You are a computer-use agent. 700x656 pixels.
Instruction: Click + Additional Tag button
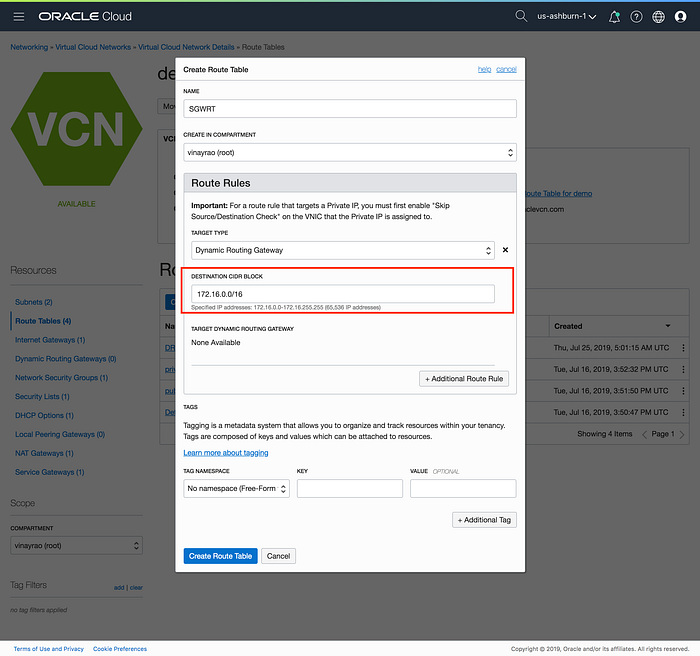(484, 520)
